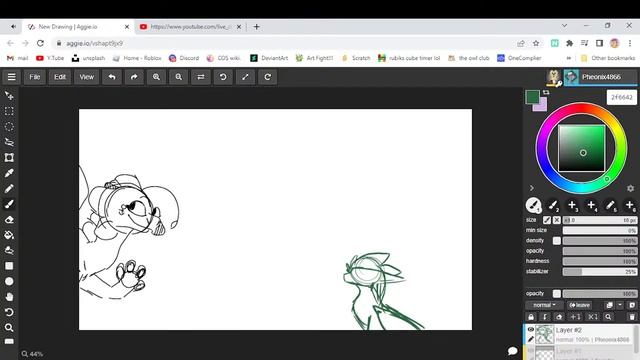This screenshot has width=640, height=360.
Task: Toggle the X button beside size
Action: click(x=557, y=220)
